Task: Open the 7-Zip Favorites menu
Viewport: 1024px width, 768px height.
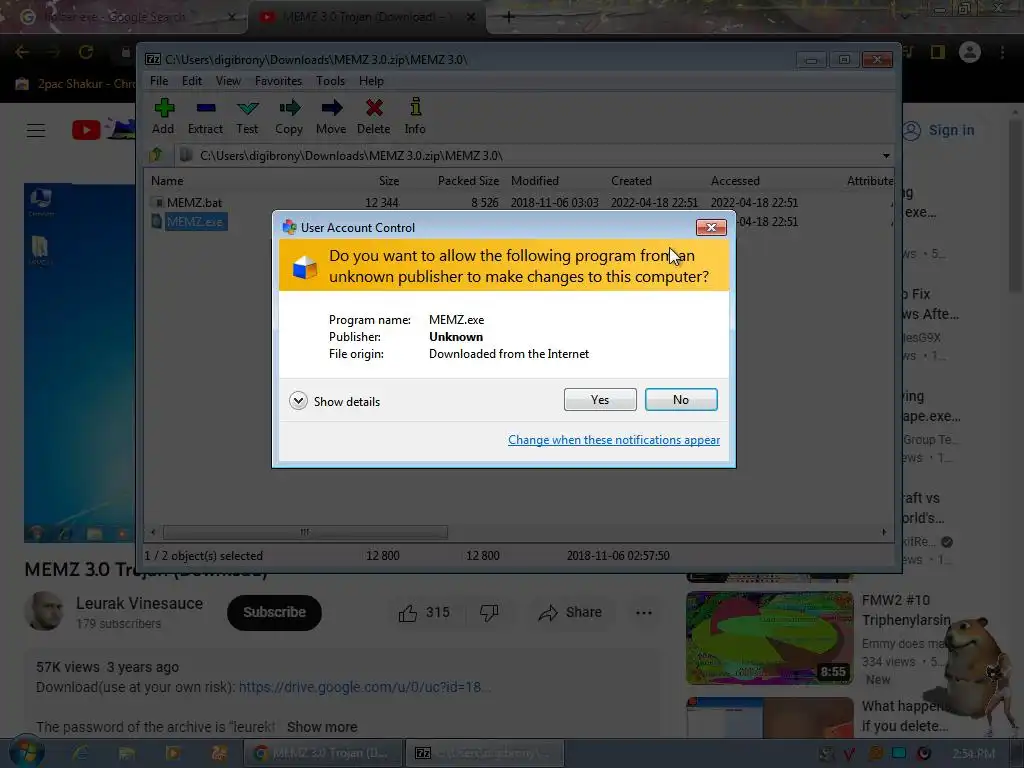Action: [278, 81]
